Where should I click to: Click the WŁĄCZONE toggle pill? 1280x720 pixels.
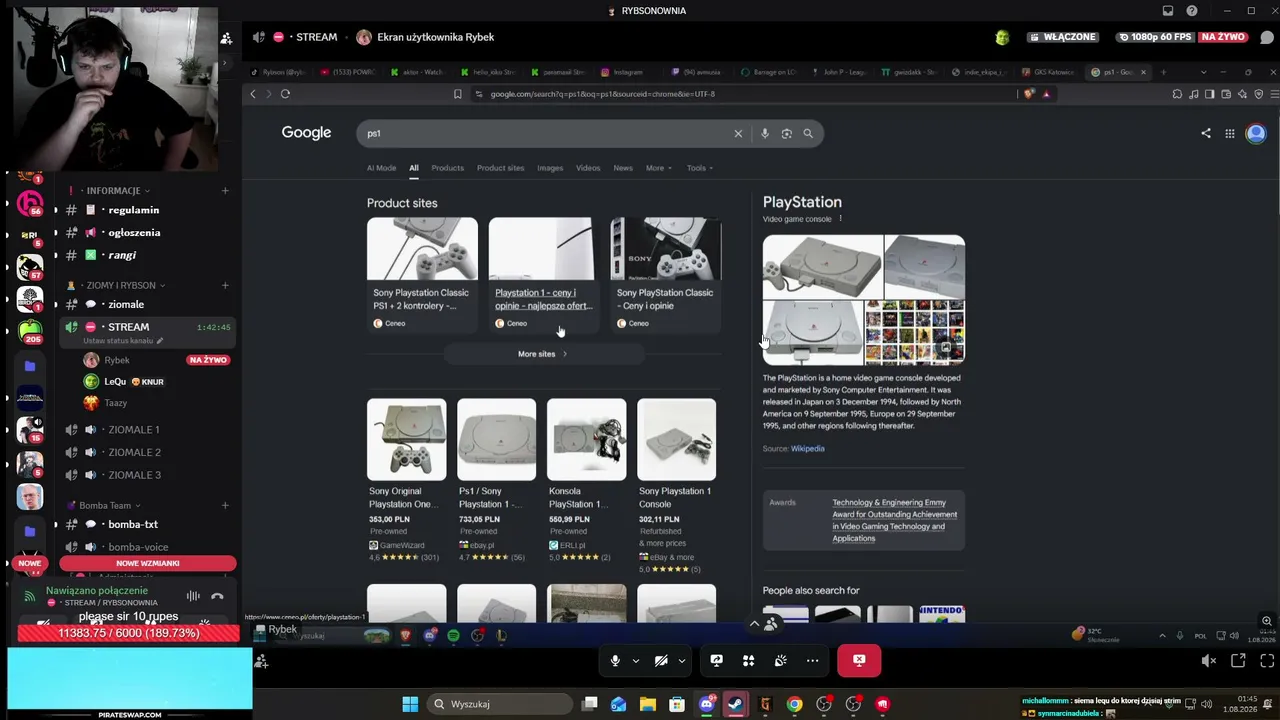(1063, 37)
